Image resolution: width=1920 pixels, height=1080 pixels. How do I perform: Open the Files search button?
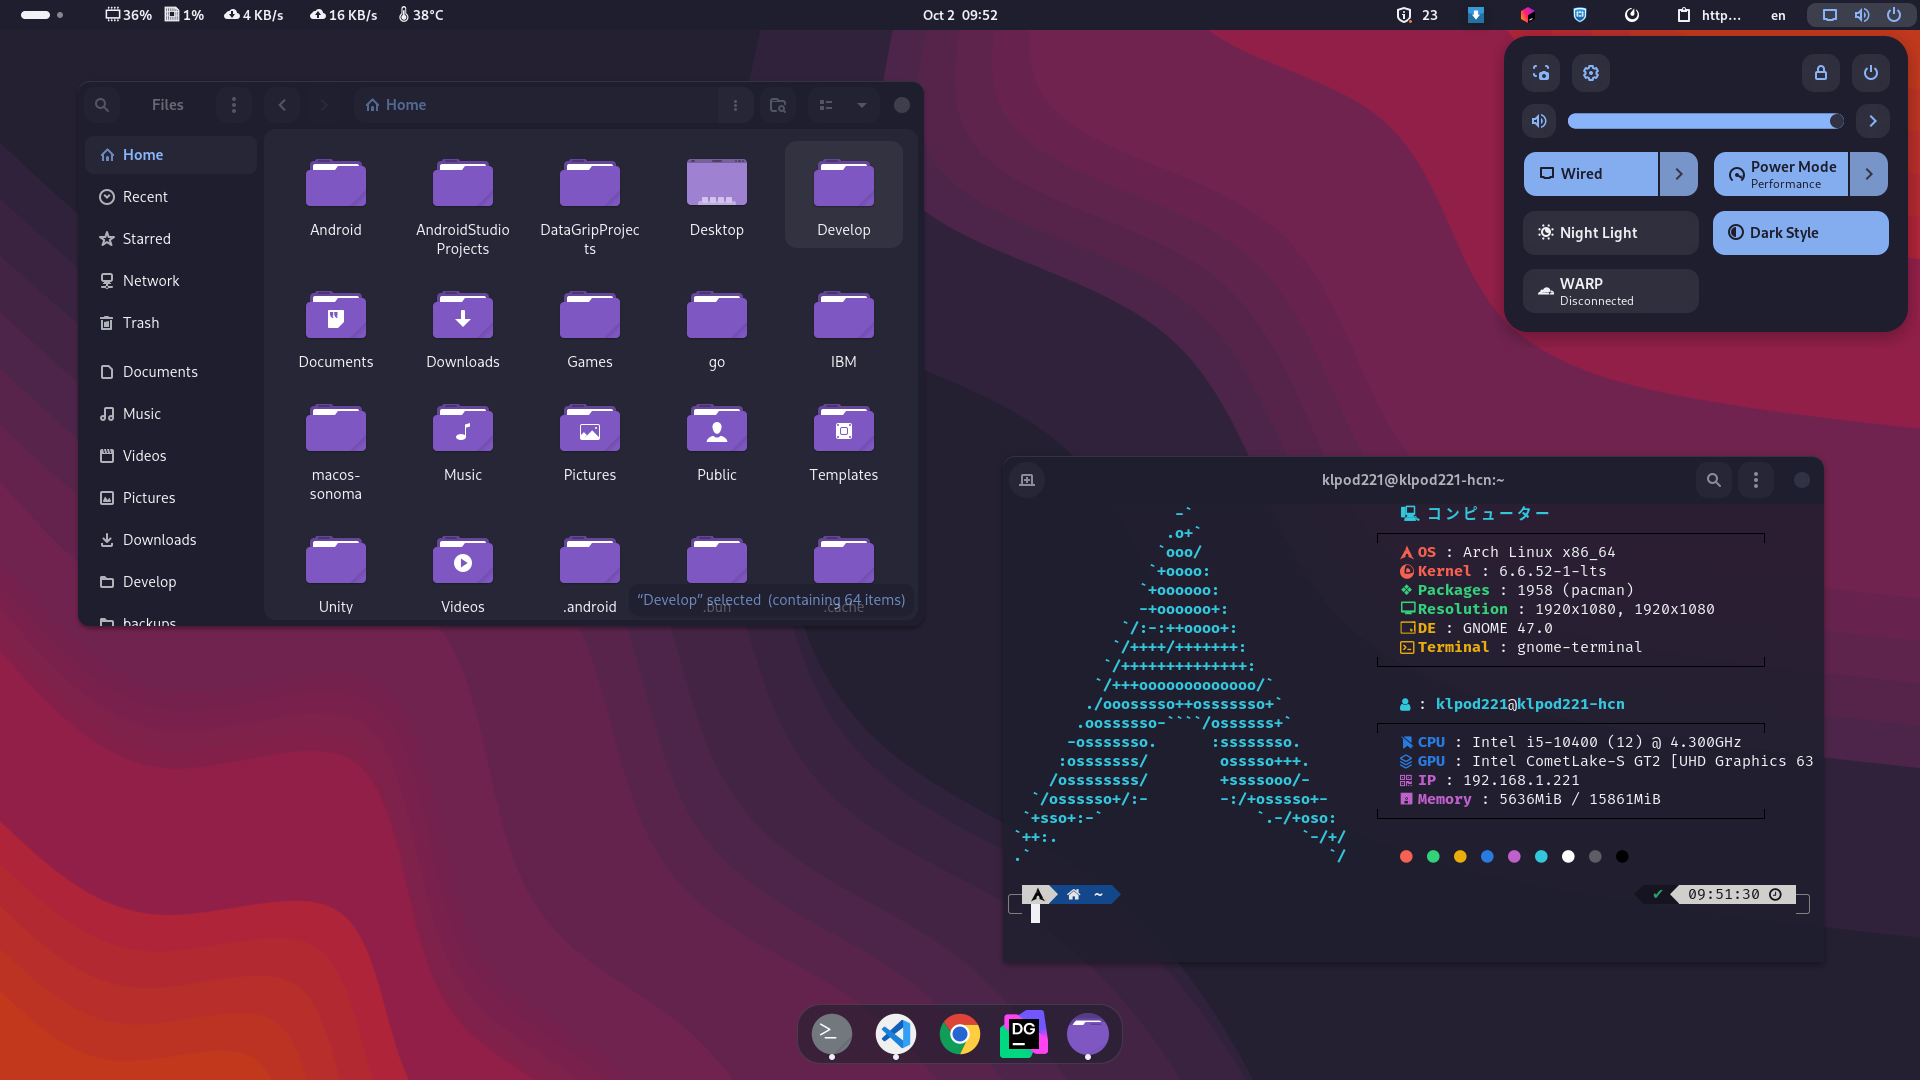pos(102,105)
